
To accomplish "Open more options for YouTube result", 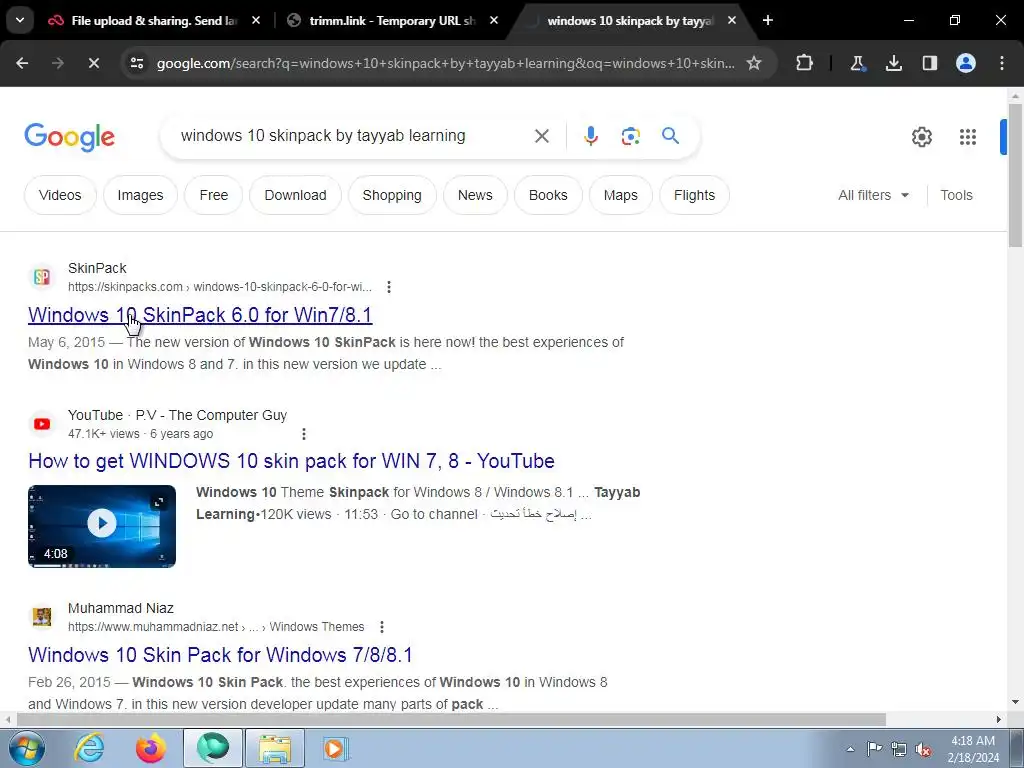I will pyautogui.click(x=304, y=434).
